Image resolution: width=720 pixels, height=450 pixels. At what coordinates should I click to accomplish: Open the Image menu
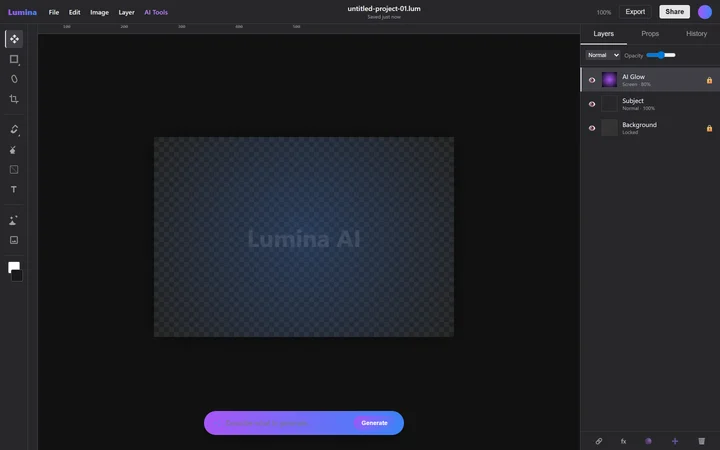click(x=99, y=12)
